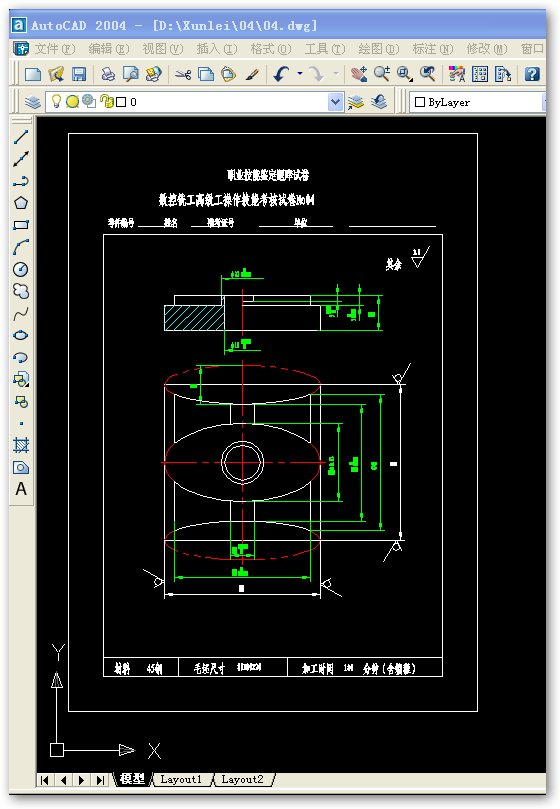Click the Publish icon
The image size is (560, 809).
pyautogui.click(x=153, y=74)
